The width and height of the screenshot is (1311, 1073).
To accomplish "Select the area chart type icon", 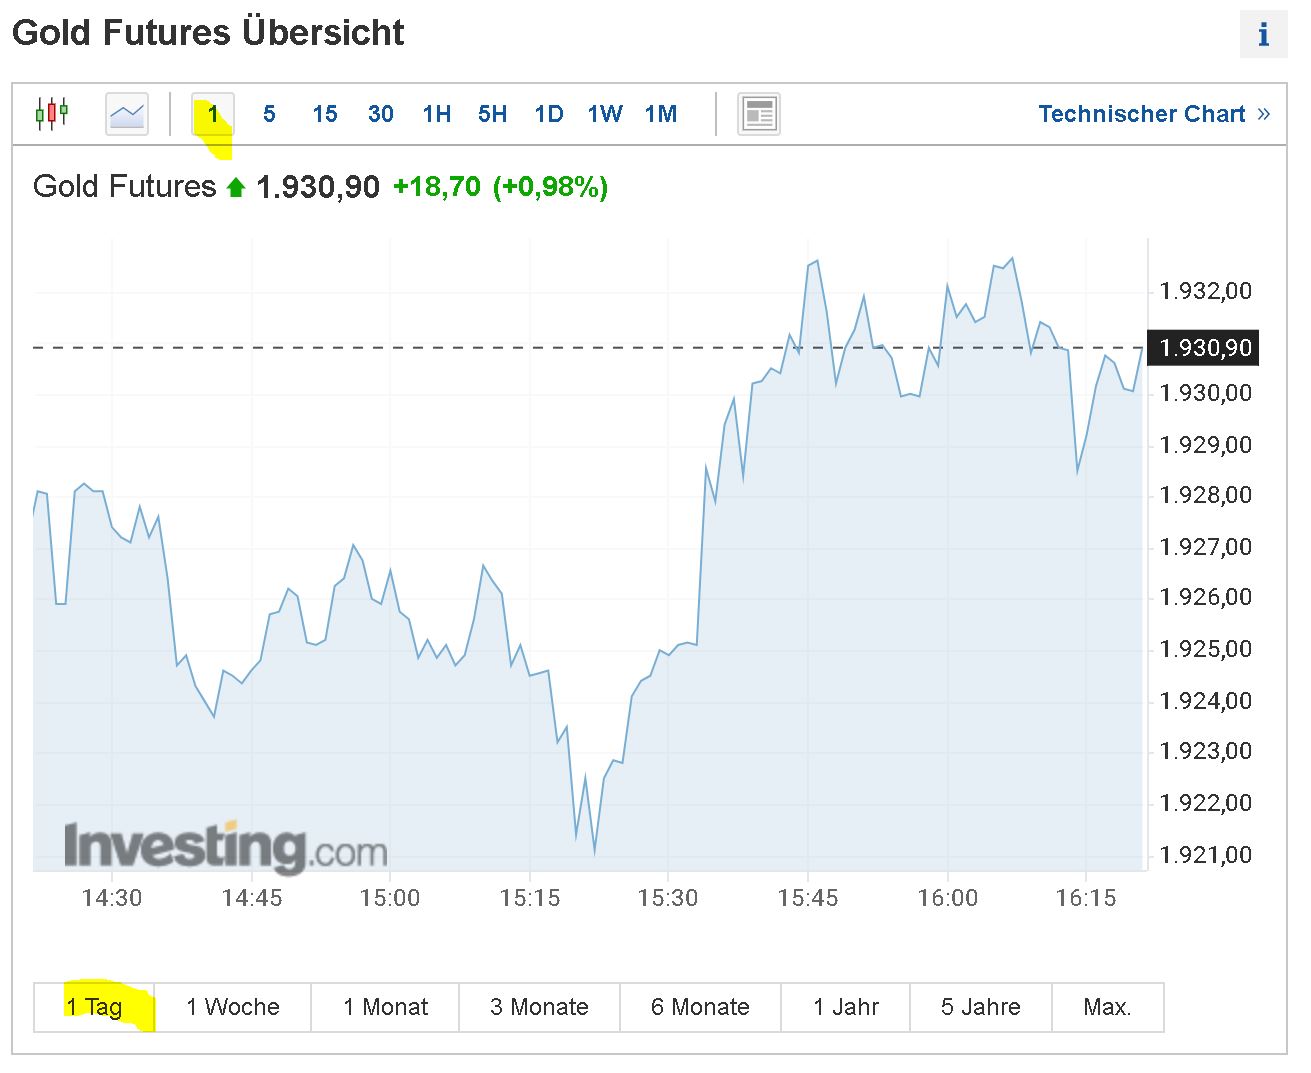I will (x=127, y=113).
